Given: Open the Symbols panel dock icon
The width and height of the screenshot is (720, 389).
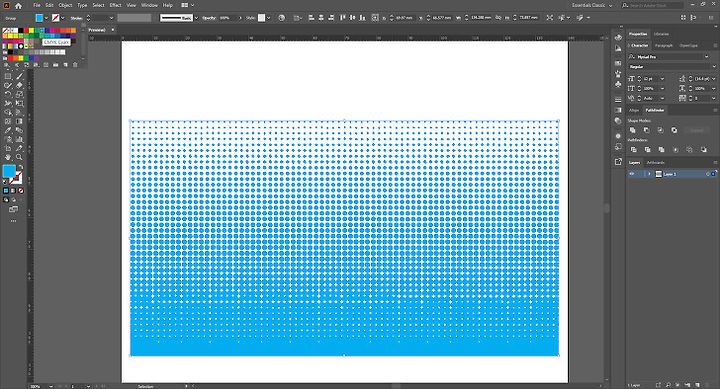Looking at the screenshot, I should click(x=618, y=84).
